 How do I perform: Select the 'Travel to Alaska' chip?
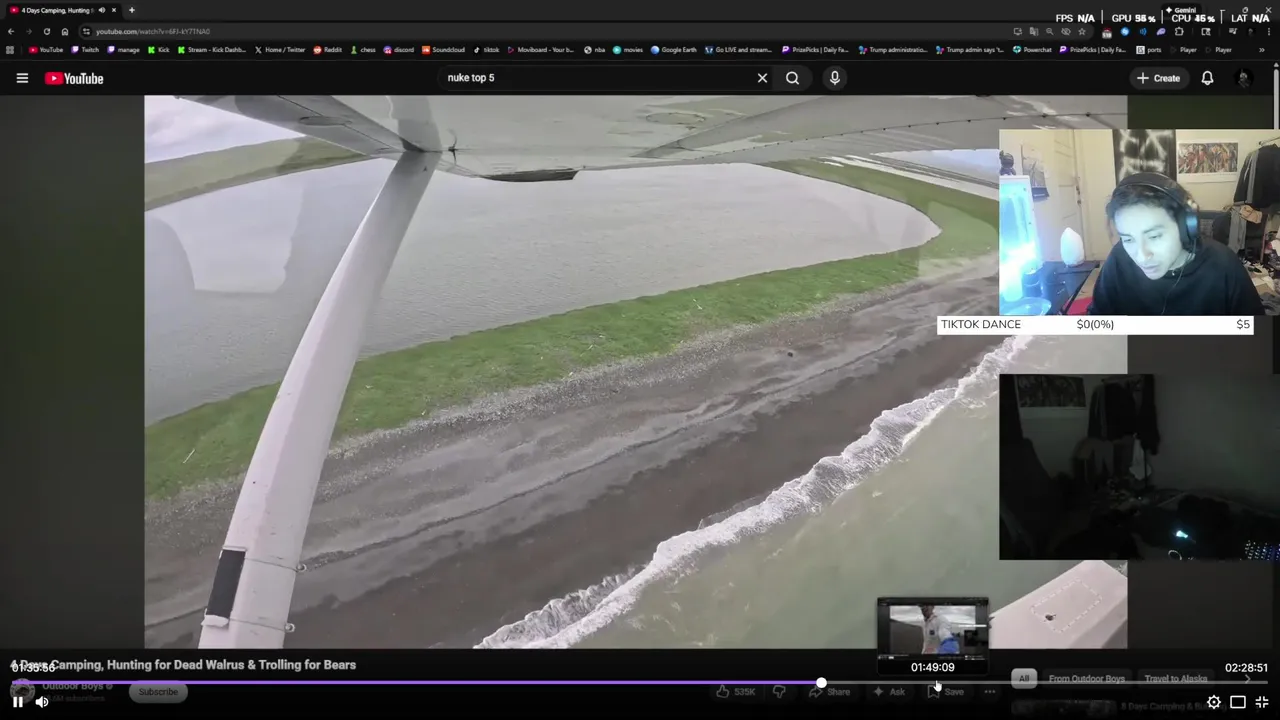[1176, 679]
